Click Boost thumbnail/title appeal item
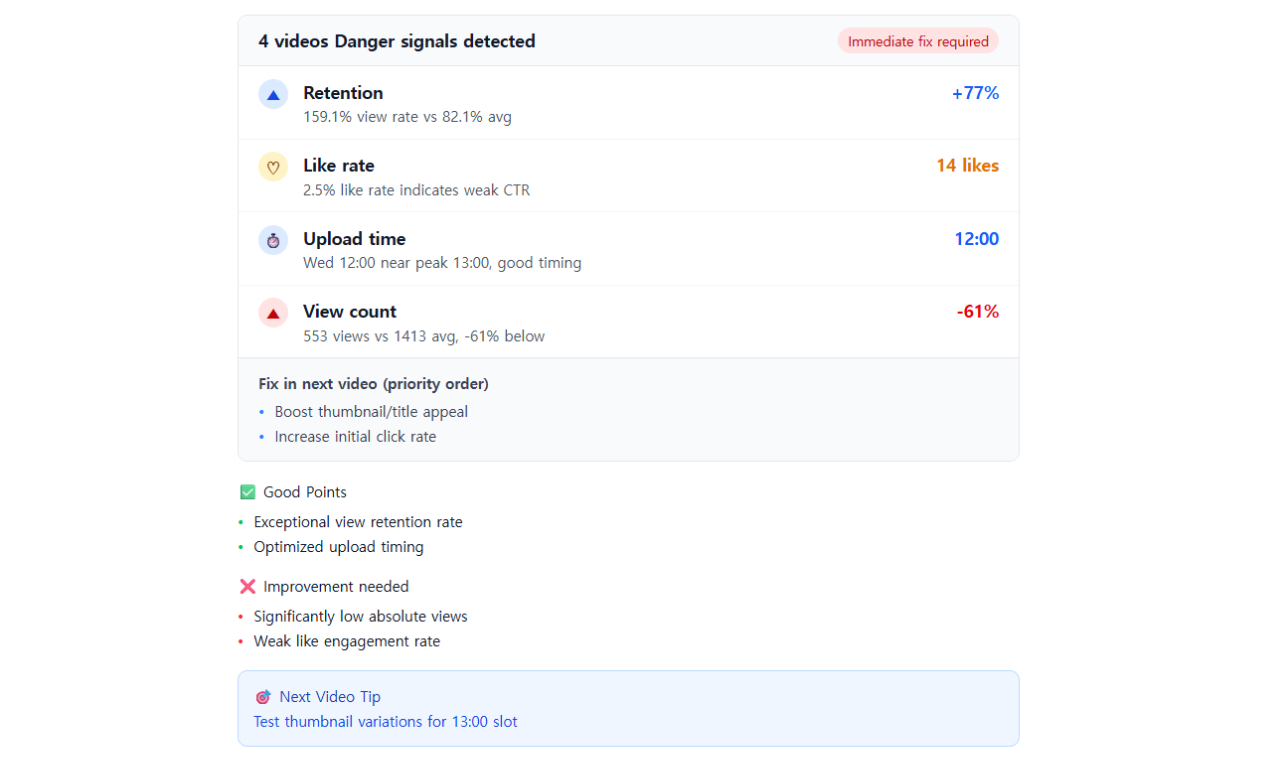Image resolution: width=1270 pixels, height=760 pixels. [x=371, y=412]
